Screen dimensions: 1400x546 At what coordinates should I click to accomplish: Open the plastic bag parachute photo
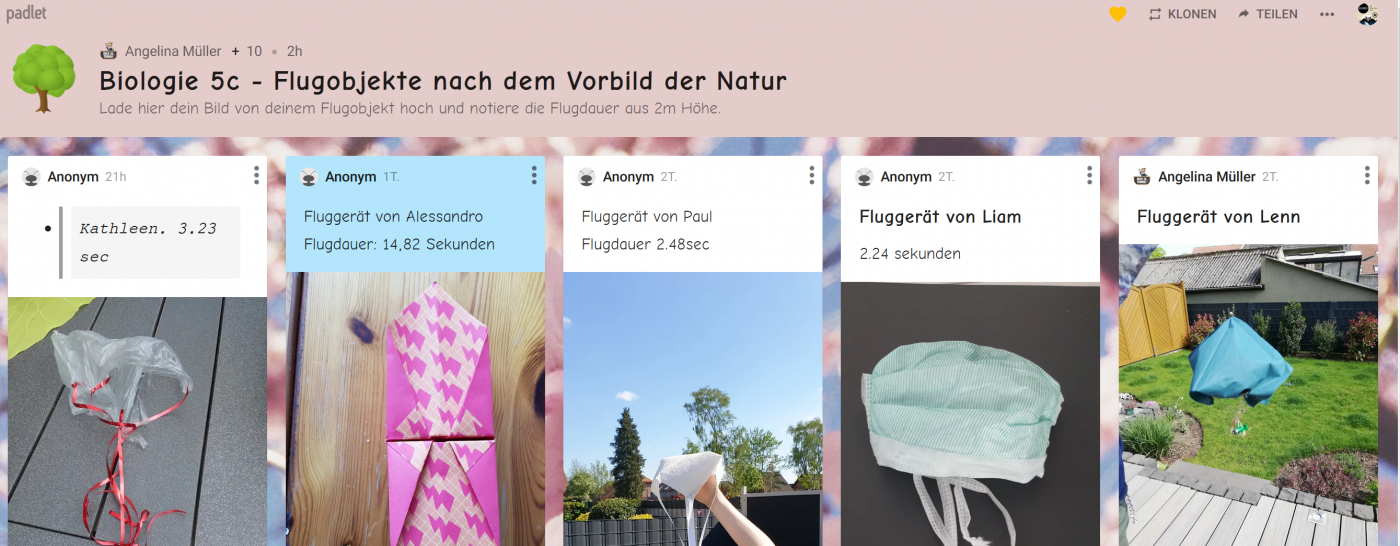tap(137, 420)
